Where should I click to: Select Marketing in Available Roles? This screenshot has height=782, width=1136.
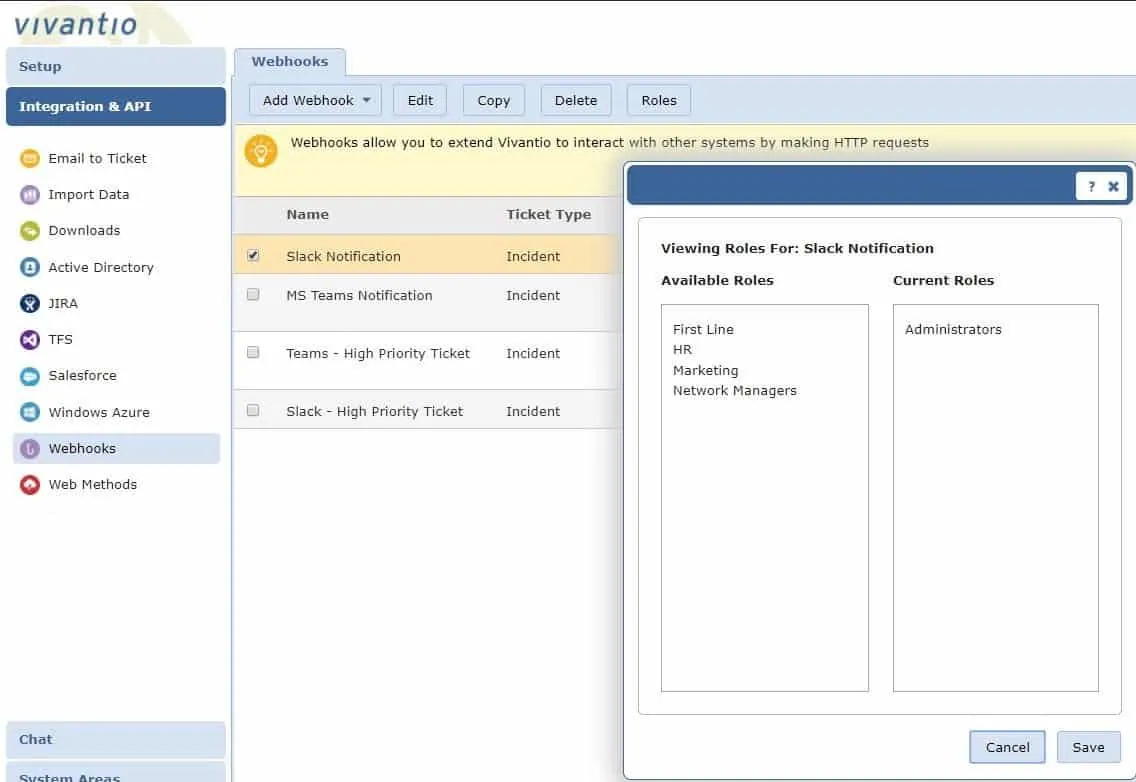pyautogui.click(x=705, y=370)
